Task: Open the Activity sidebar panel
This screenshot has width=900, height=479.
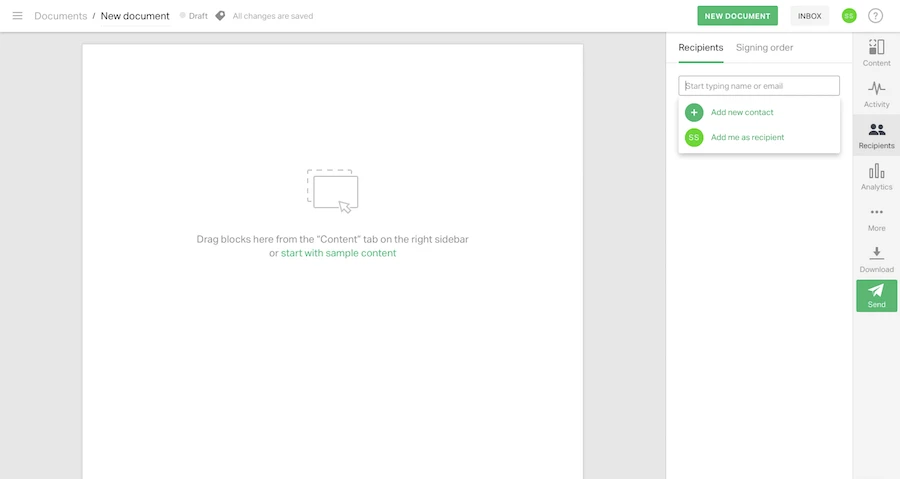Action: pos(876,94)
